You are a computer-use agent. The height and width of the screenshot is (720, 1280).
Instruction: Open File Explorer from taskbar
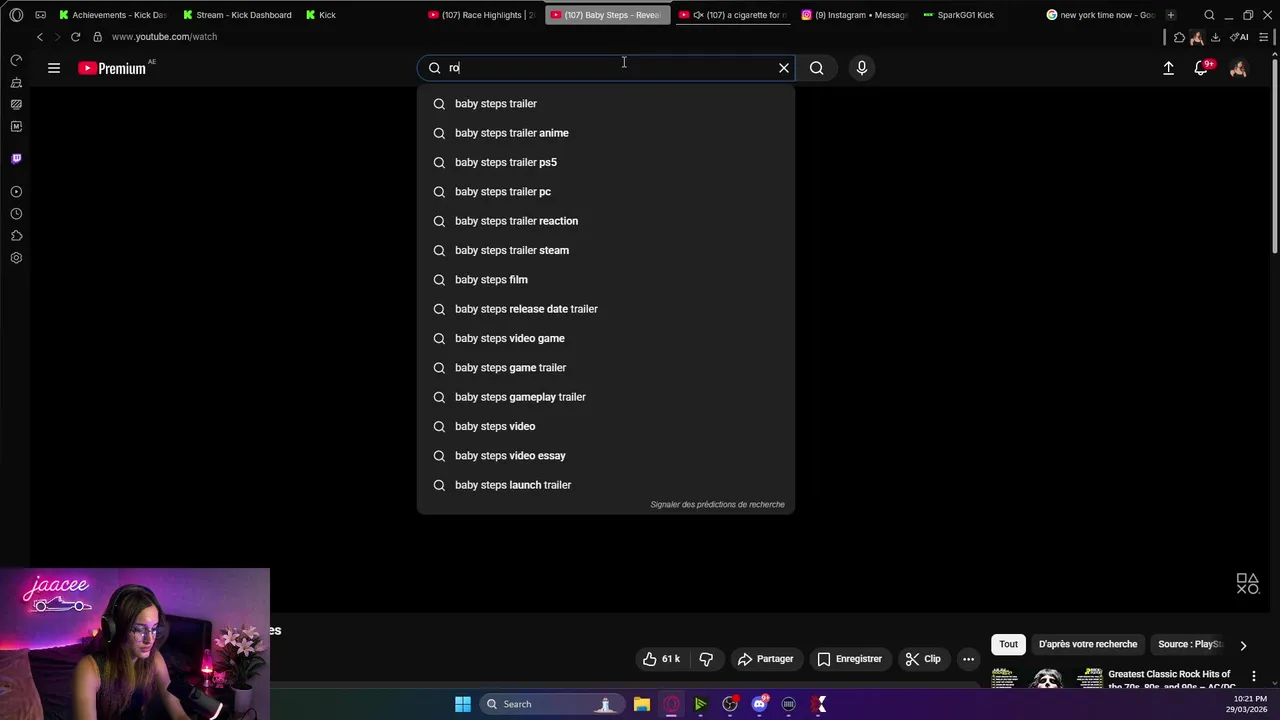tap(642, 704)
